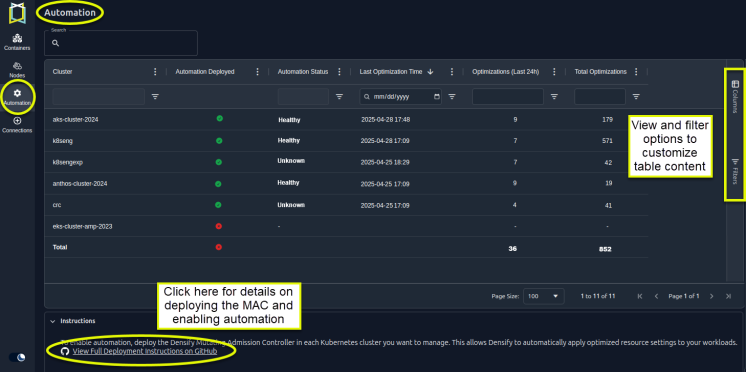This screenshot has height=372, width=746.
Task: Click the Densify logo at top left
Action: pos(17,12)
